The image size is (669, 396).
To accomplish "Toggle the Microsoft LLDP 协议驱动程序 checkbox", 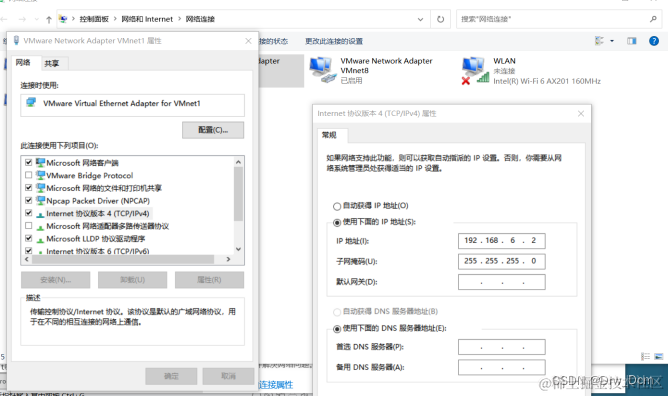I will coord(29,238).
